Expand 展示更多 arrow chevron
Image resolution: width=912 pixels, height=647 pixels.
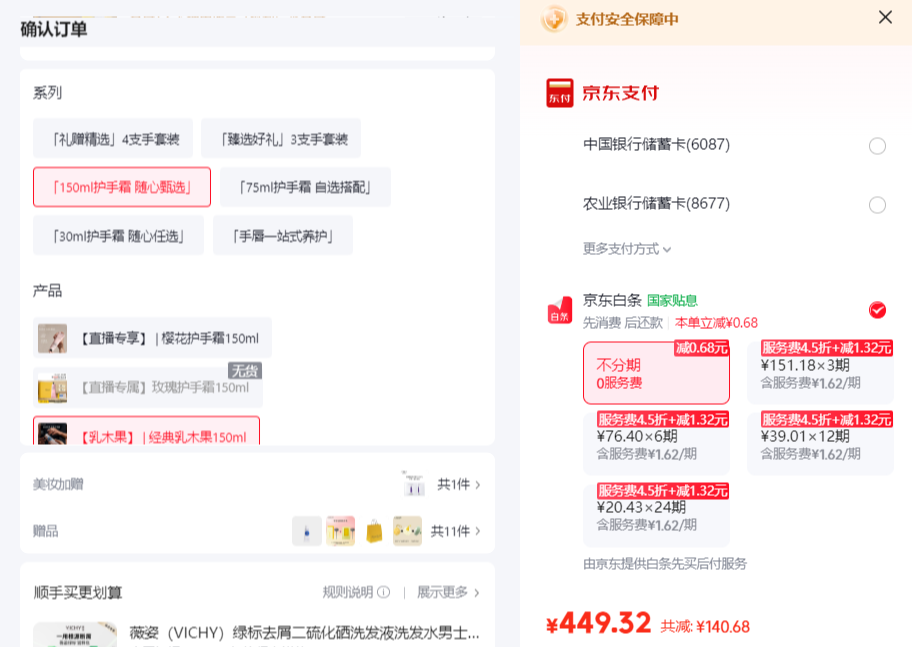[x=477, y=593]
